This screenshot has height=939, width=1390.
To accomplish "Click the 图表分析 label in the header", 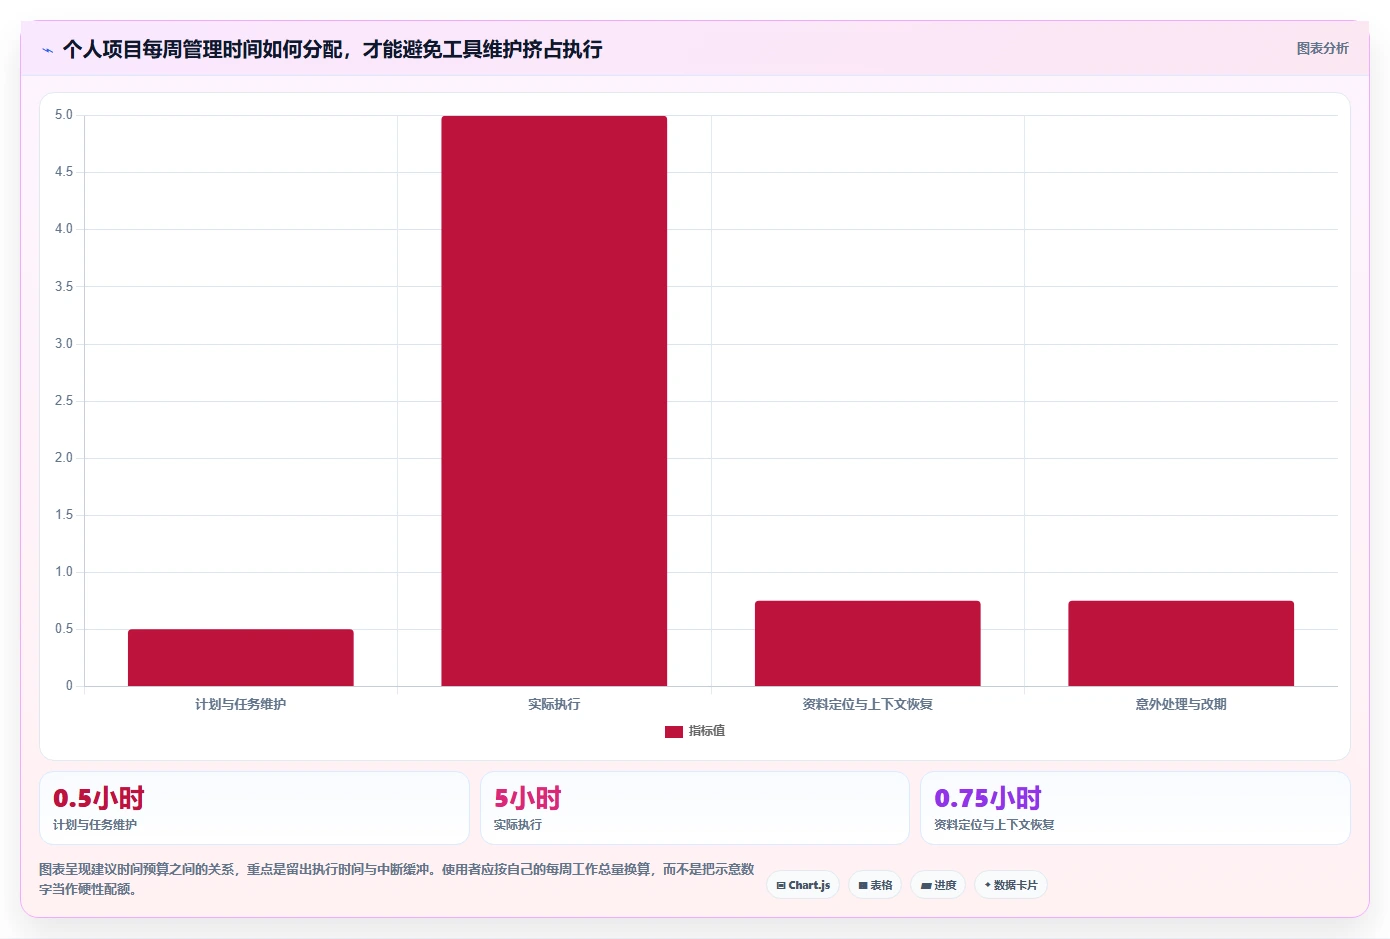I will pos(1322,48).
